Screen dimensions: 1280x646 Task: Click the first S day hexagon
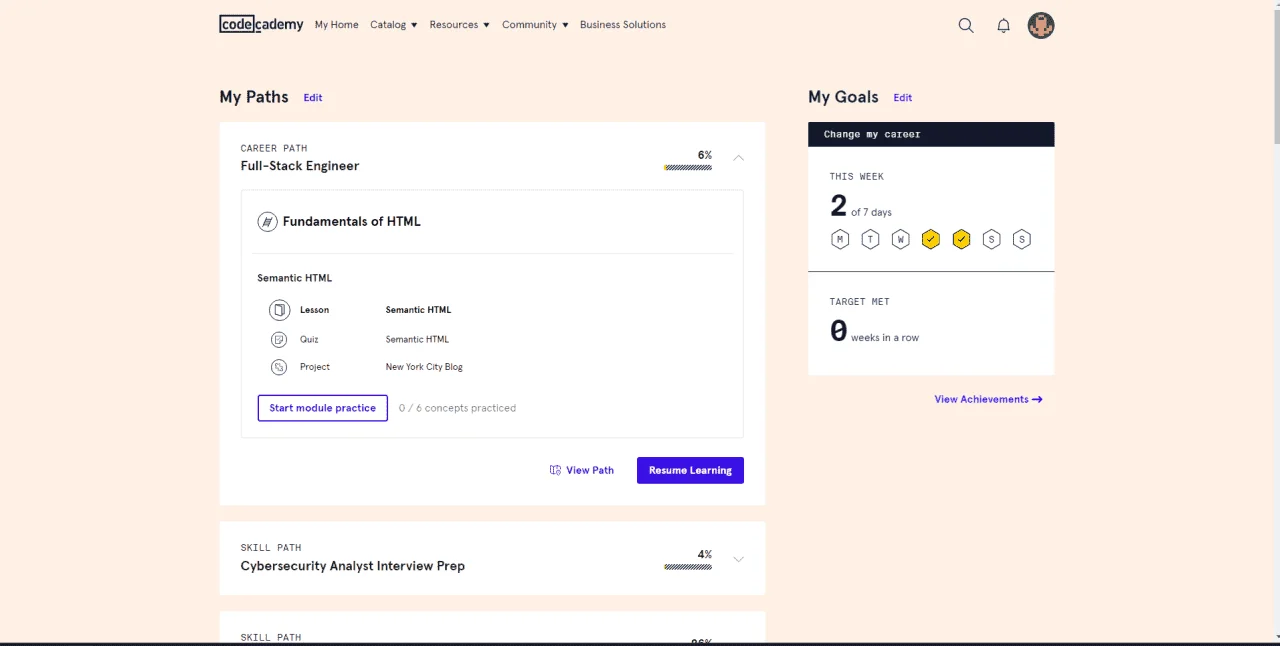point(991,239)
